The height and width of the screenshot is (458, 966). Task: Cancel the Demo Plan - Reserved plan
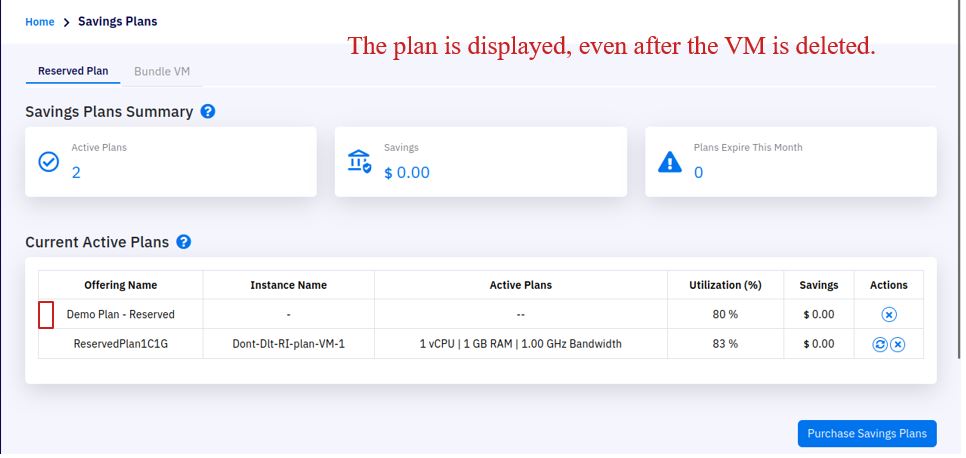tap(888, 315)
